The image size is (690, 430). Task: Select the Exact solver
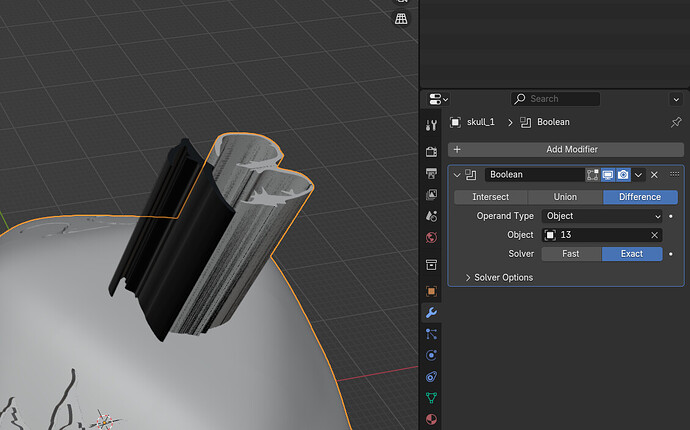(x=632, y=254)
